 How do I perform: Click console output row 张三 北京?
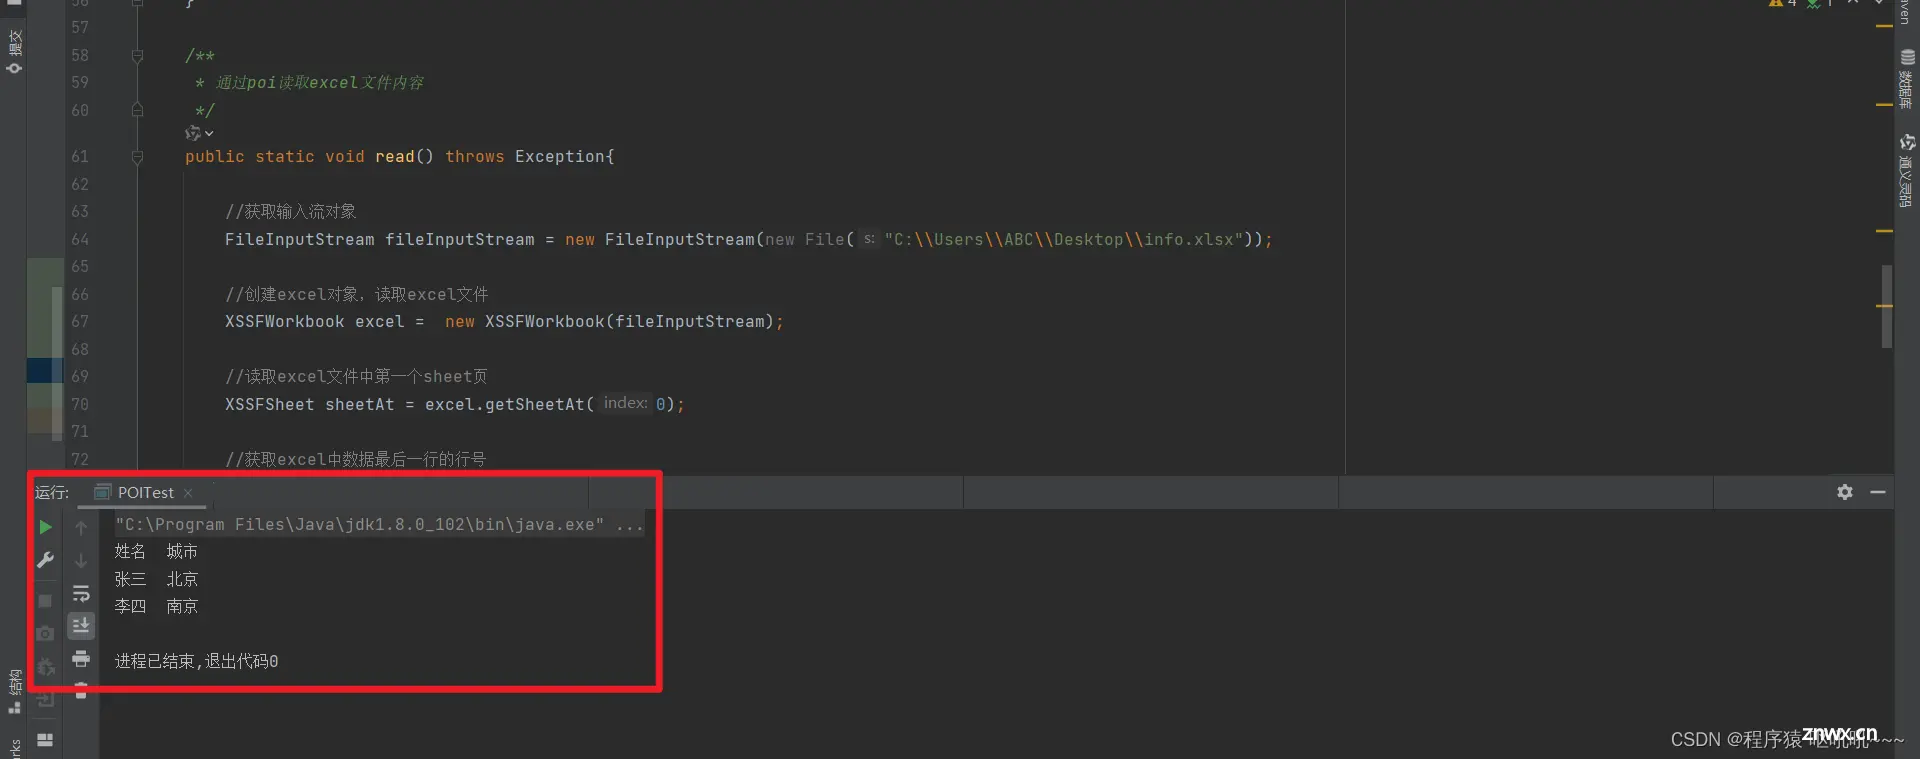156,579
